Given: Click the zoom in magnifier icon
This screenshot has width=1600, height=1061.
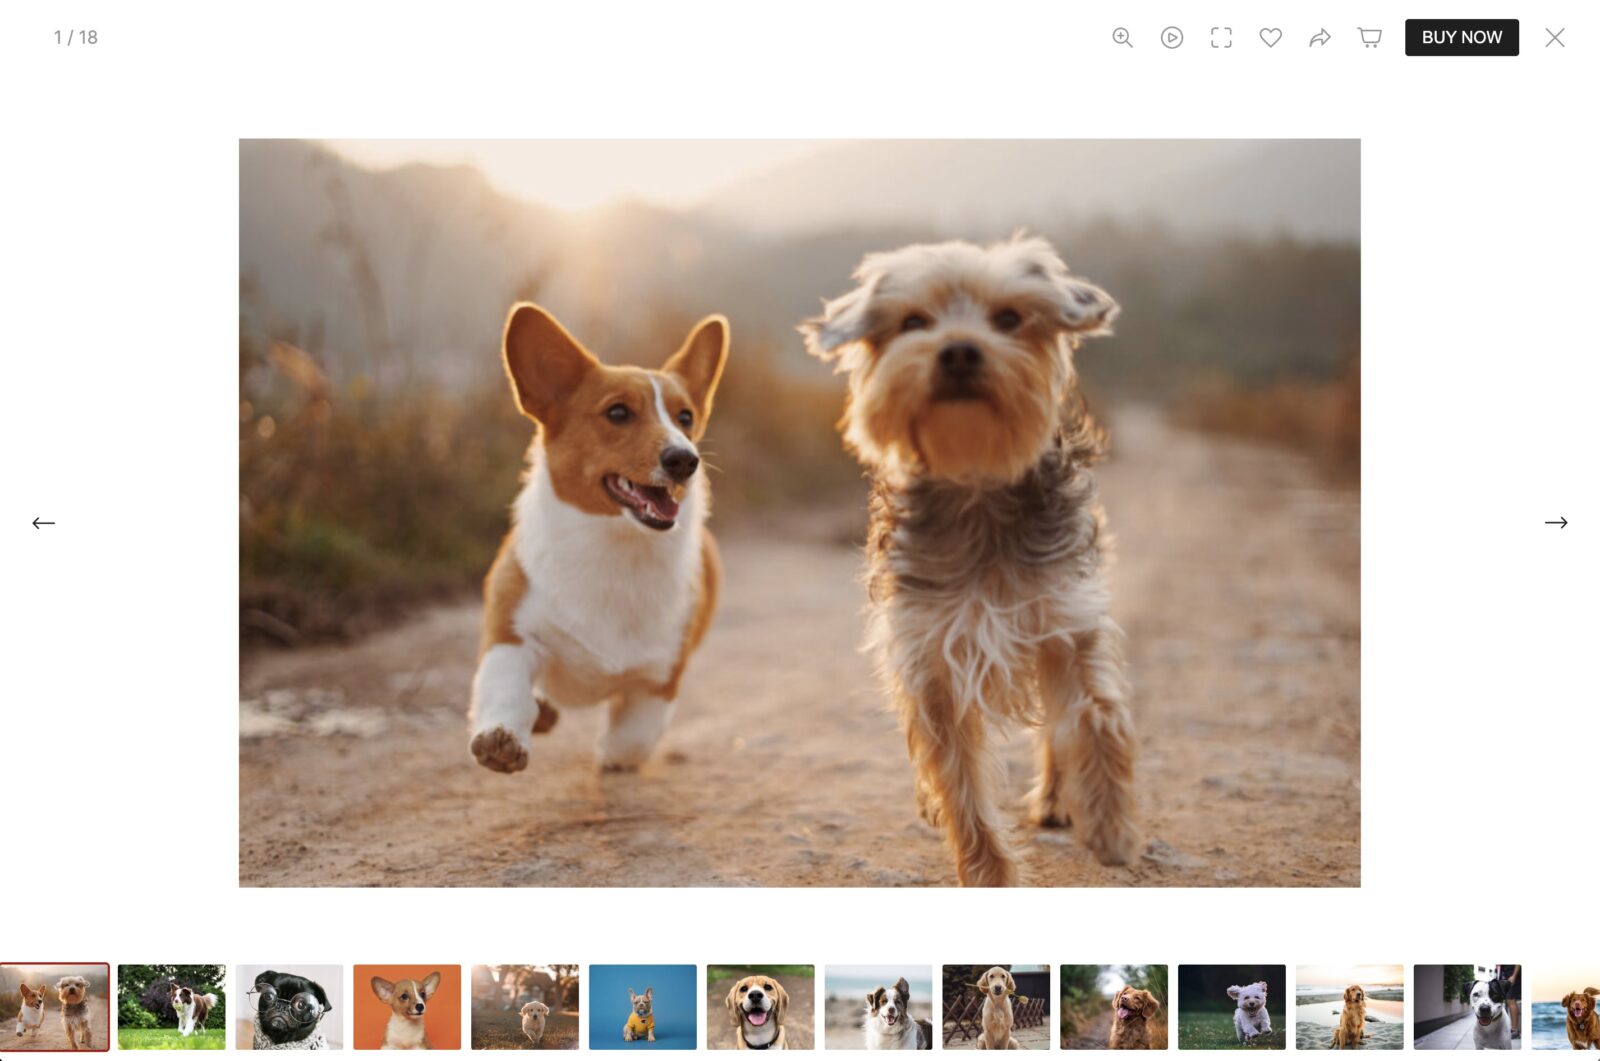Looking at the screenshot, I should tap(1122, 38).
